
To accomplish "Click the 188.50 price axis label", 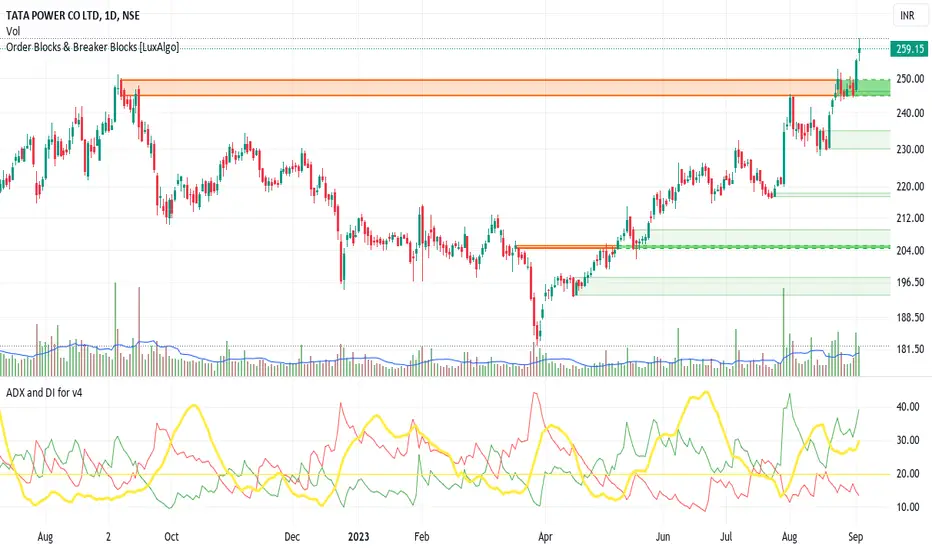I will [x=910, y=318].
